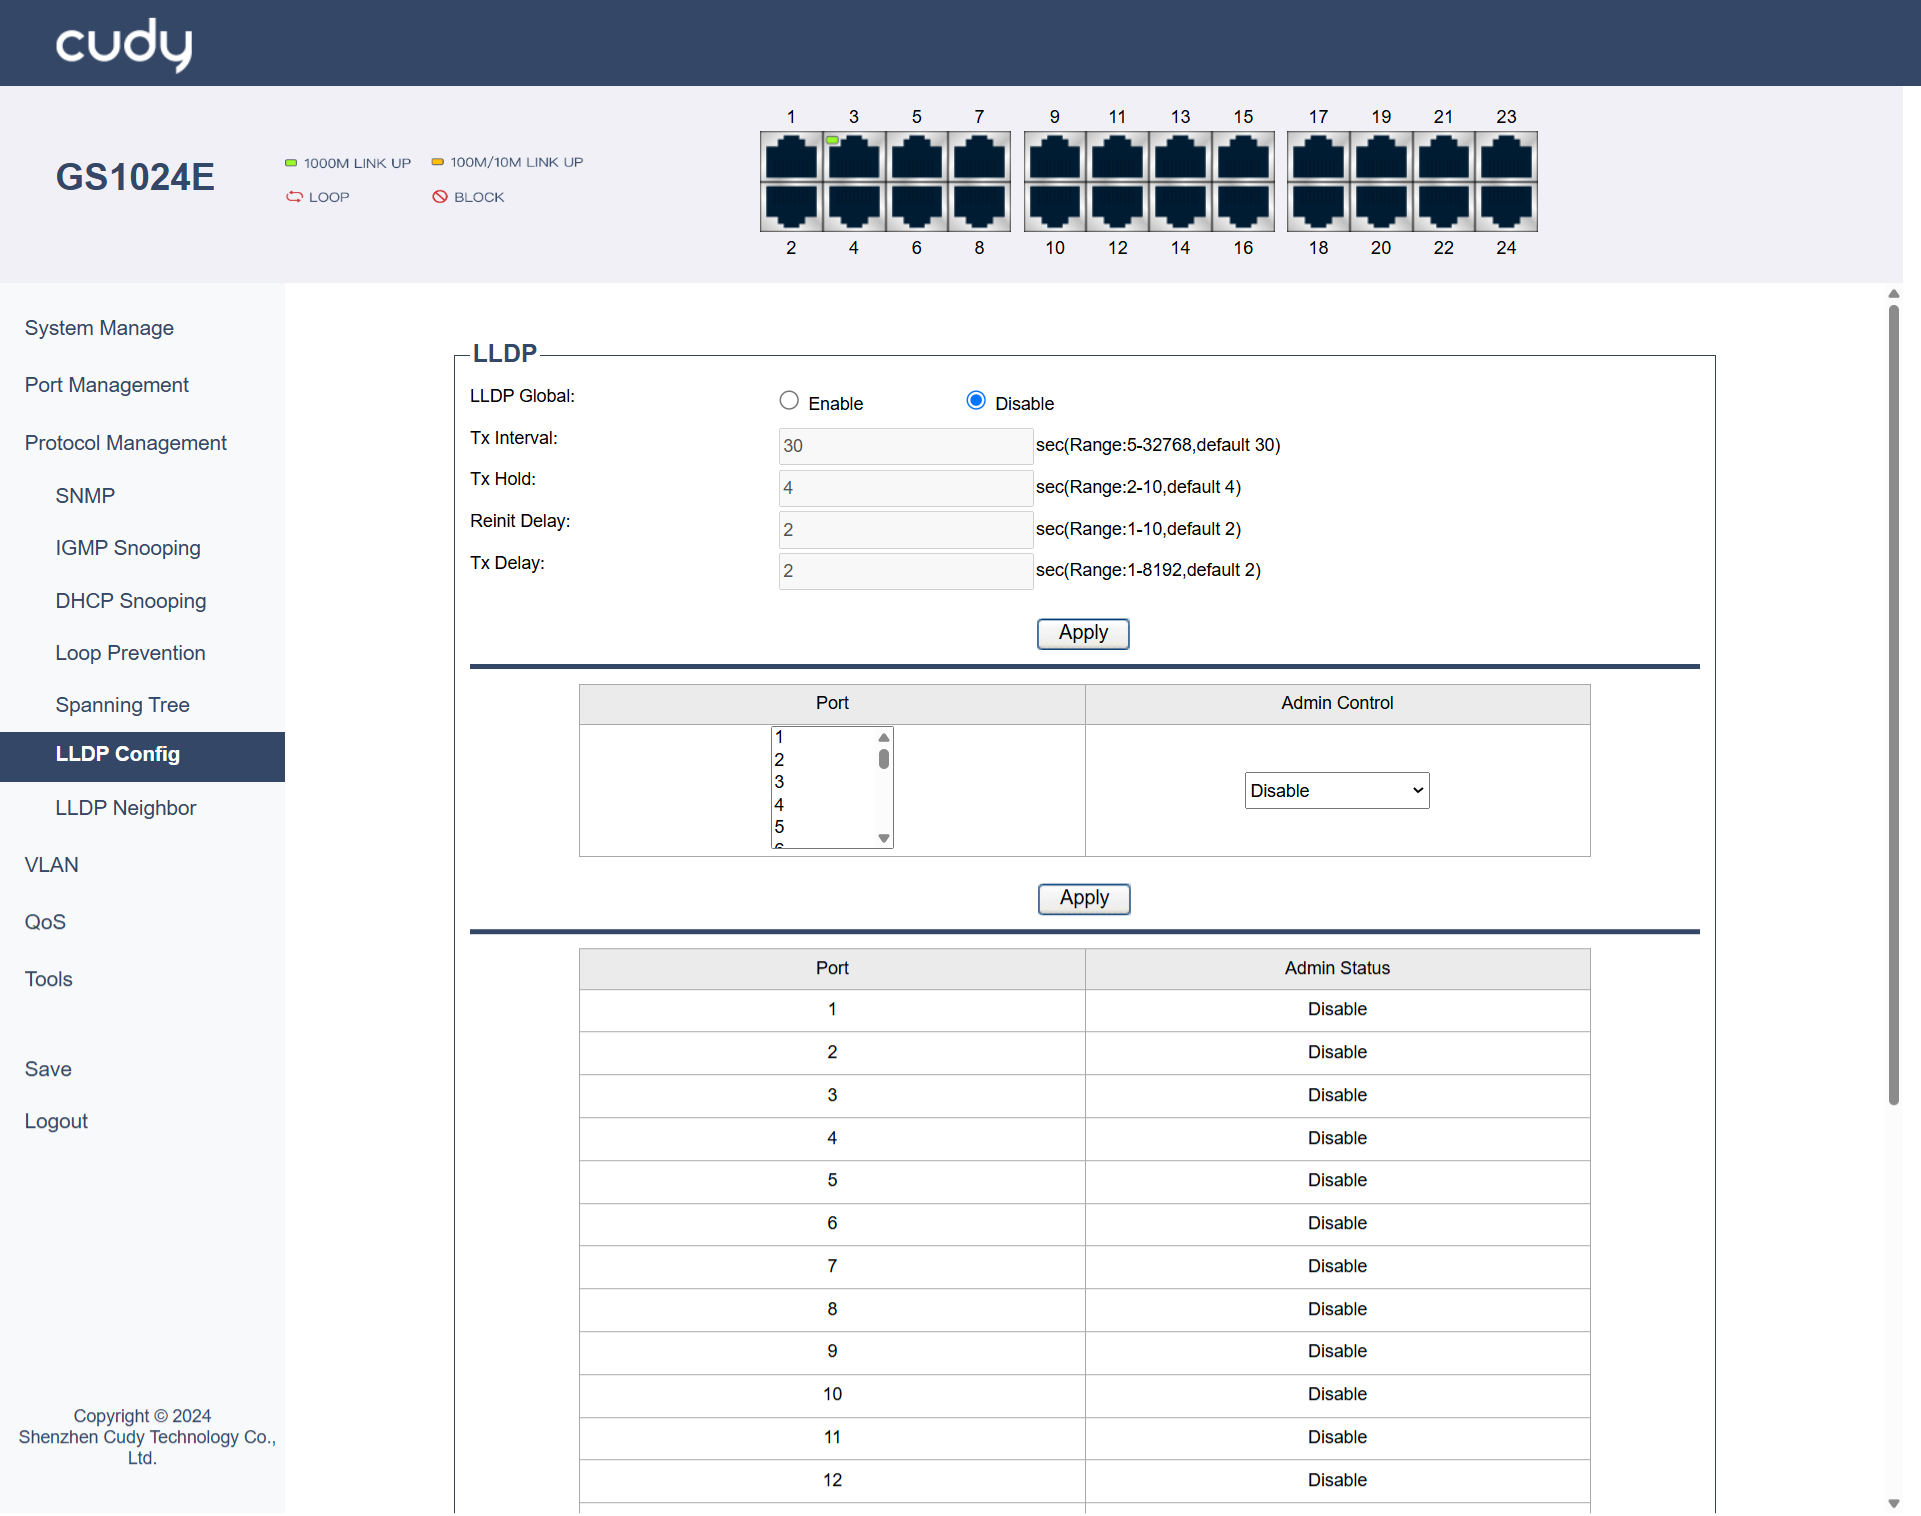The height and width of the screenshot is (1516, 1921).
Task: Open the Admin Control dropdown
Action: click(x=1336, y=791)
